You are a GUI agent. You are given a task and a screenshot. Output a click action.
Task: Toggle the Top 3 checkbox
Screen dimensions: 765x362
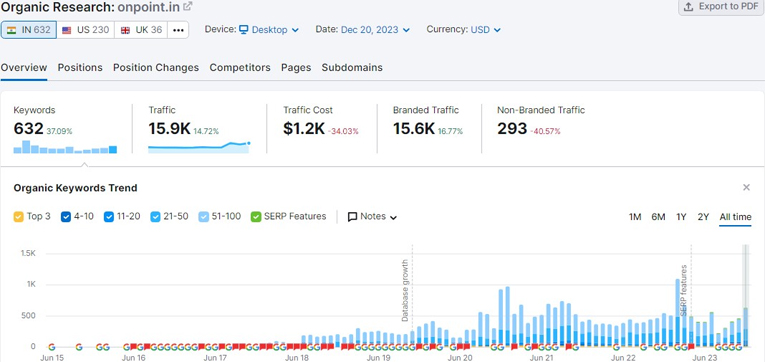tap(18, 217)
